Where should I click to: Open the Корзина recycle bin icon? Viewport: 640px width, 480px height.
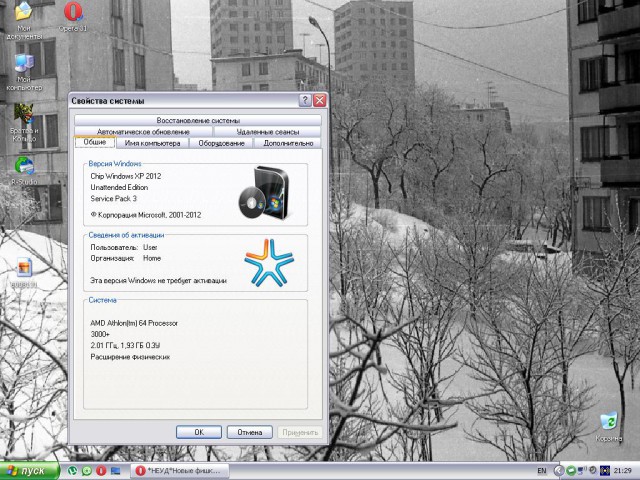(x=609, y=427)
